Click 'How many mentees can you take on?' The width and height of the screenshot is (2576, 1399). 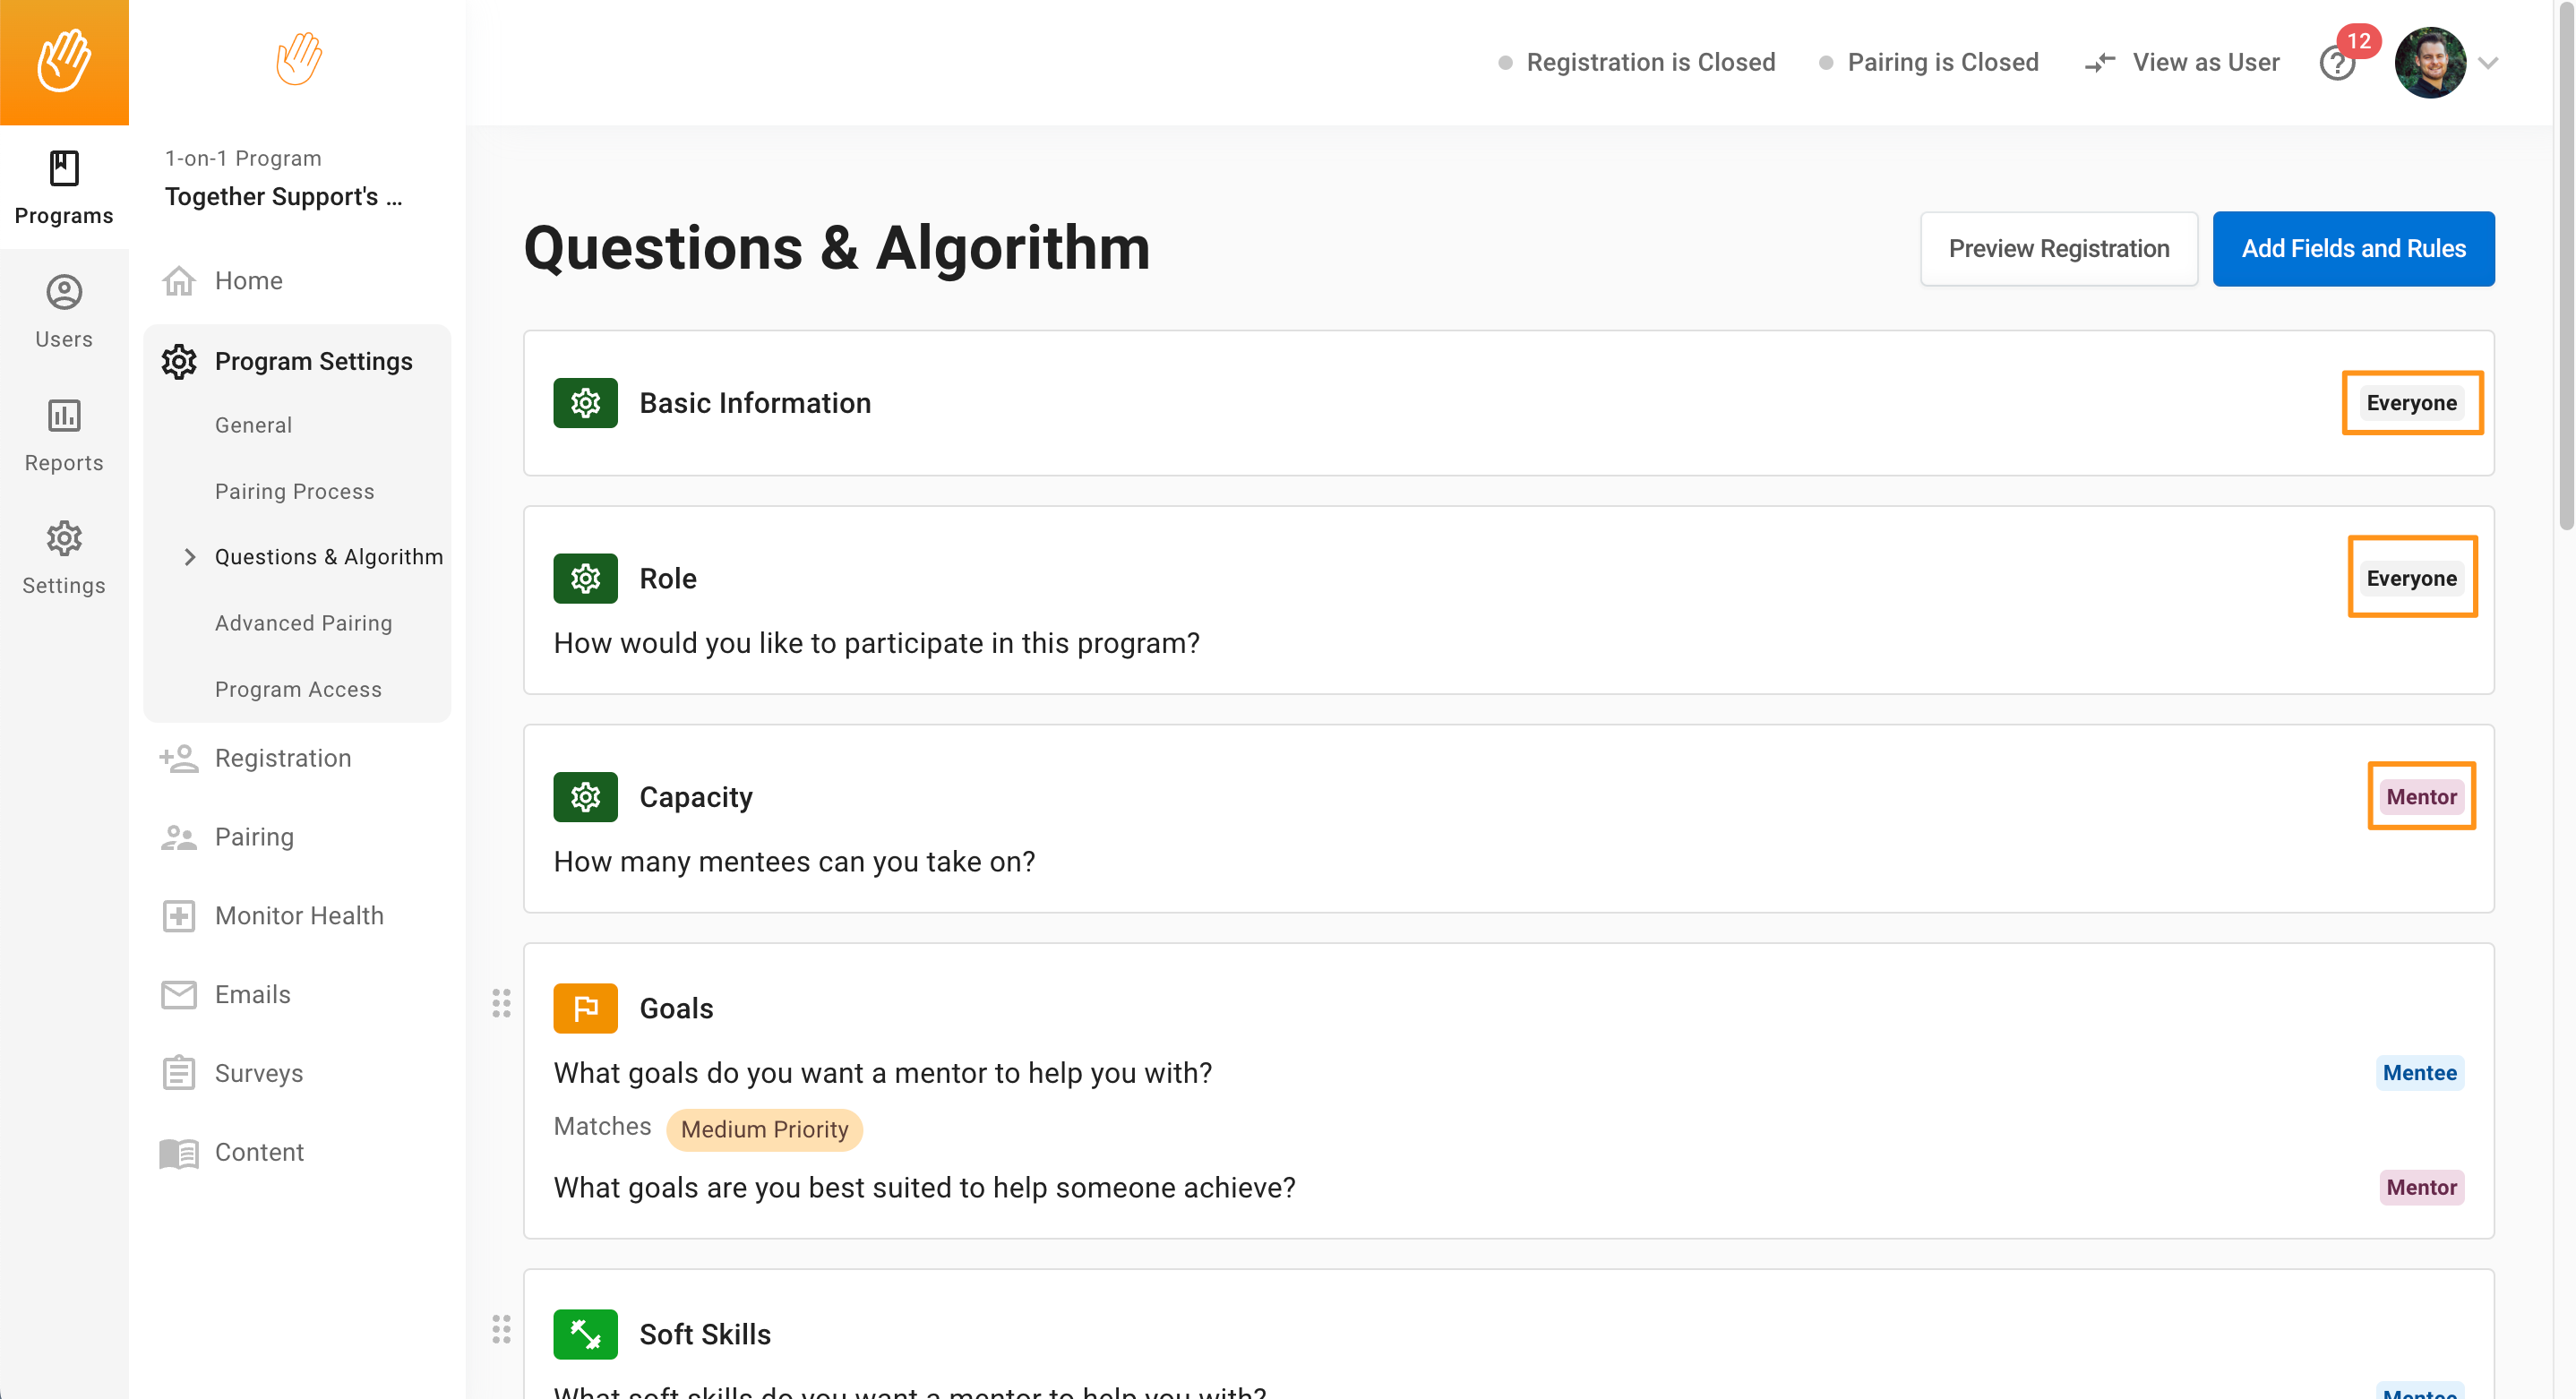coord(794,862)
